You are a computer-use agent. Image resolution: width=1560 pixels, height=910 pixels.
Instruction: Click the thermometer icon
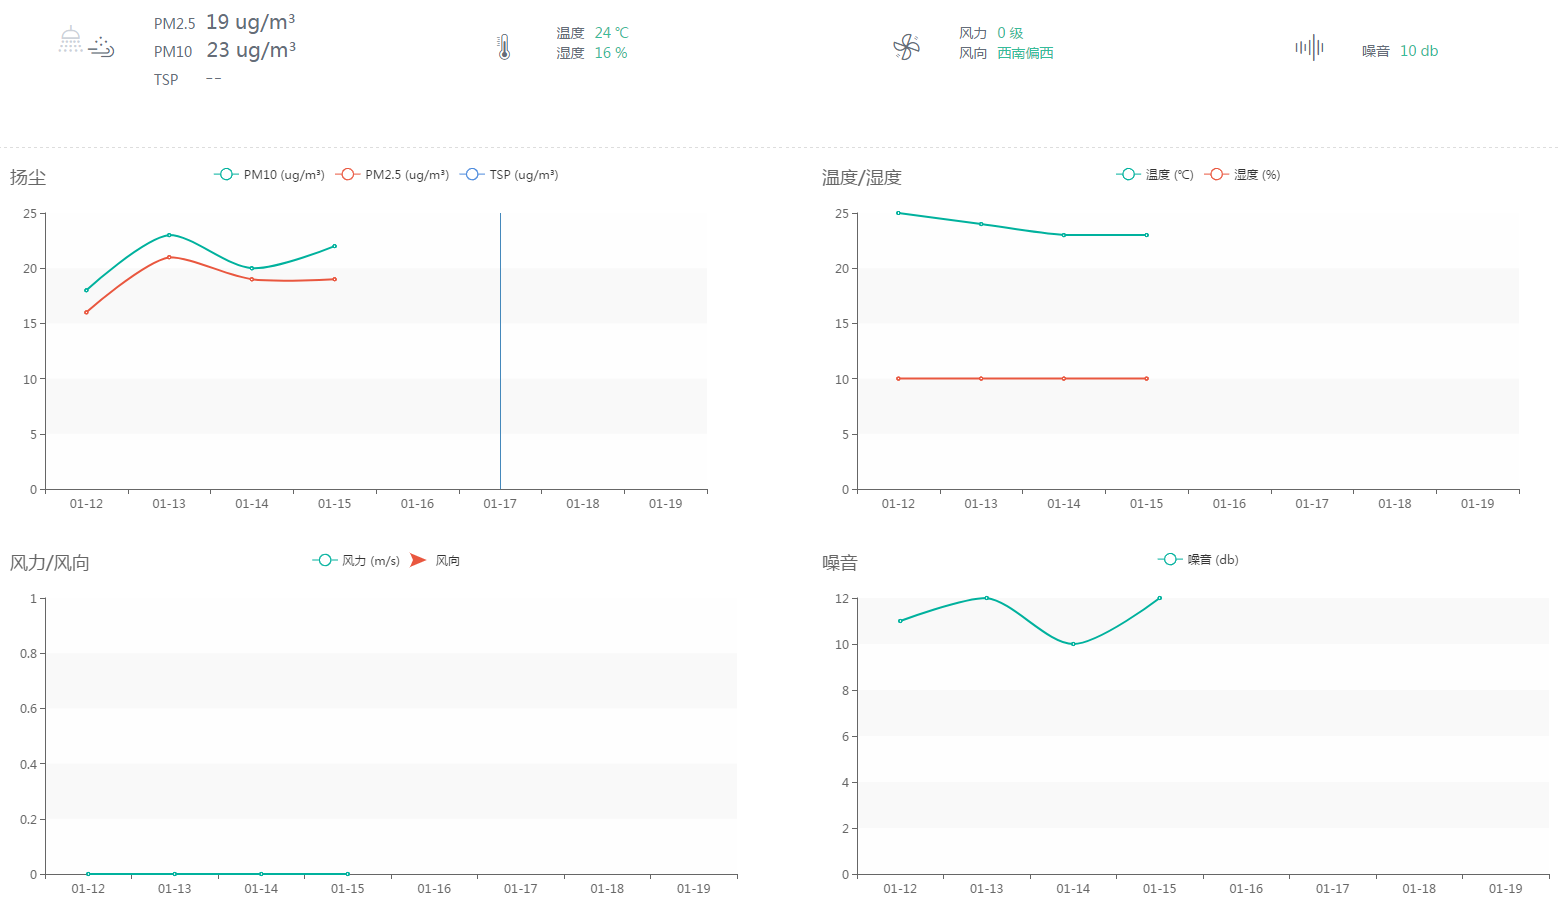click(x=504, y=47)
